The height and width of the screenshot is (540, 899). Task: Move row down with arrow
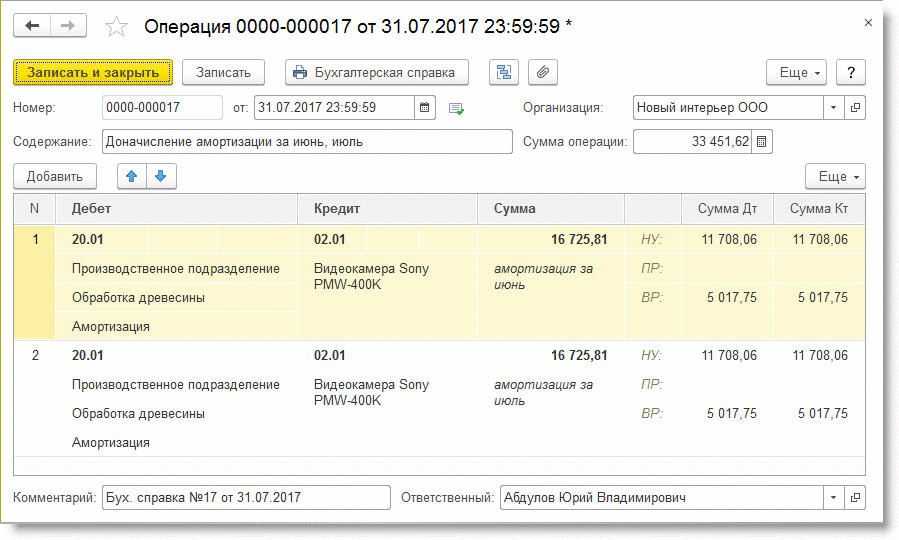click(160, 177)
